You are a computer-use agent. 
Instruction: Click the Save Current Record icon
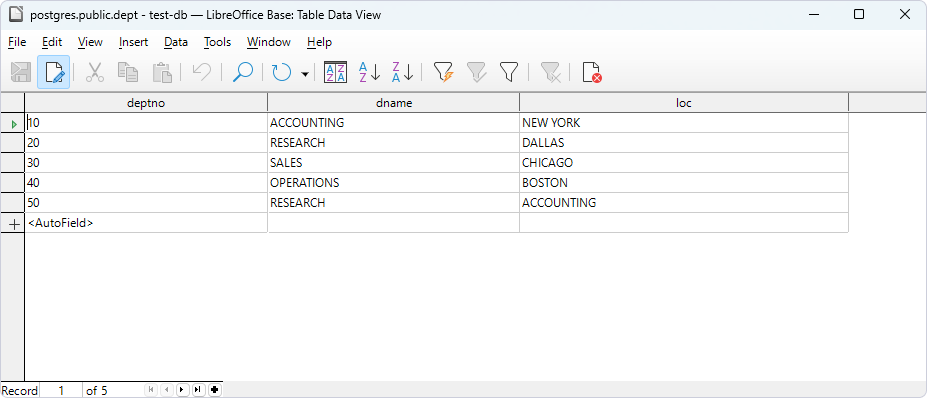(21, 72)
